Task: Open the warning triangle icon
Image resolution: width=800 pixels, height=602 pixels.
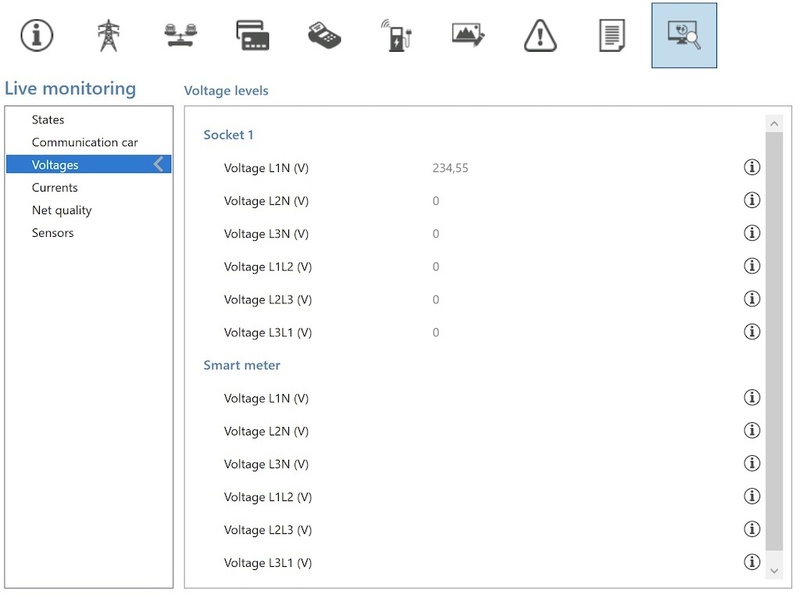Action: click(x=540, y=35)
